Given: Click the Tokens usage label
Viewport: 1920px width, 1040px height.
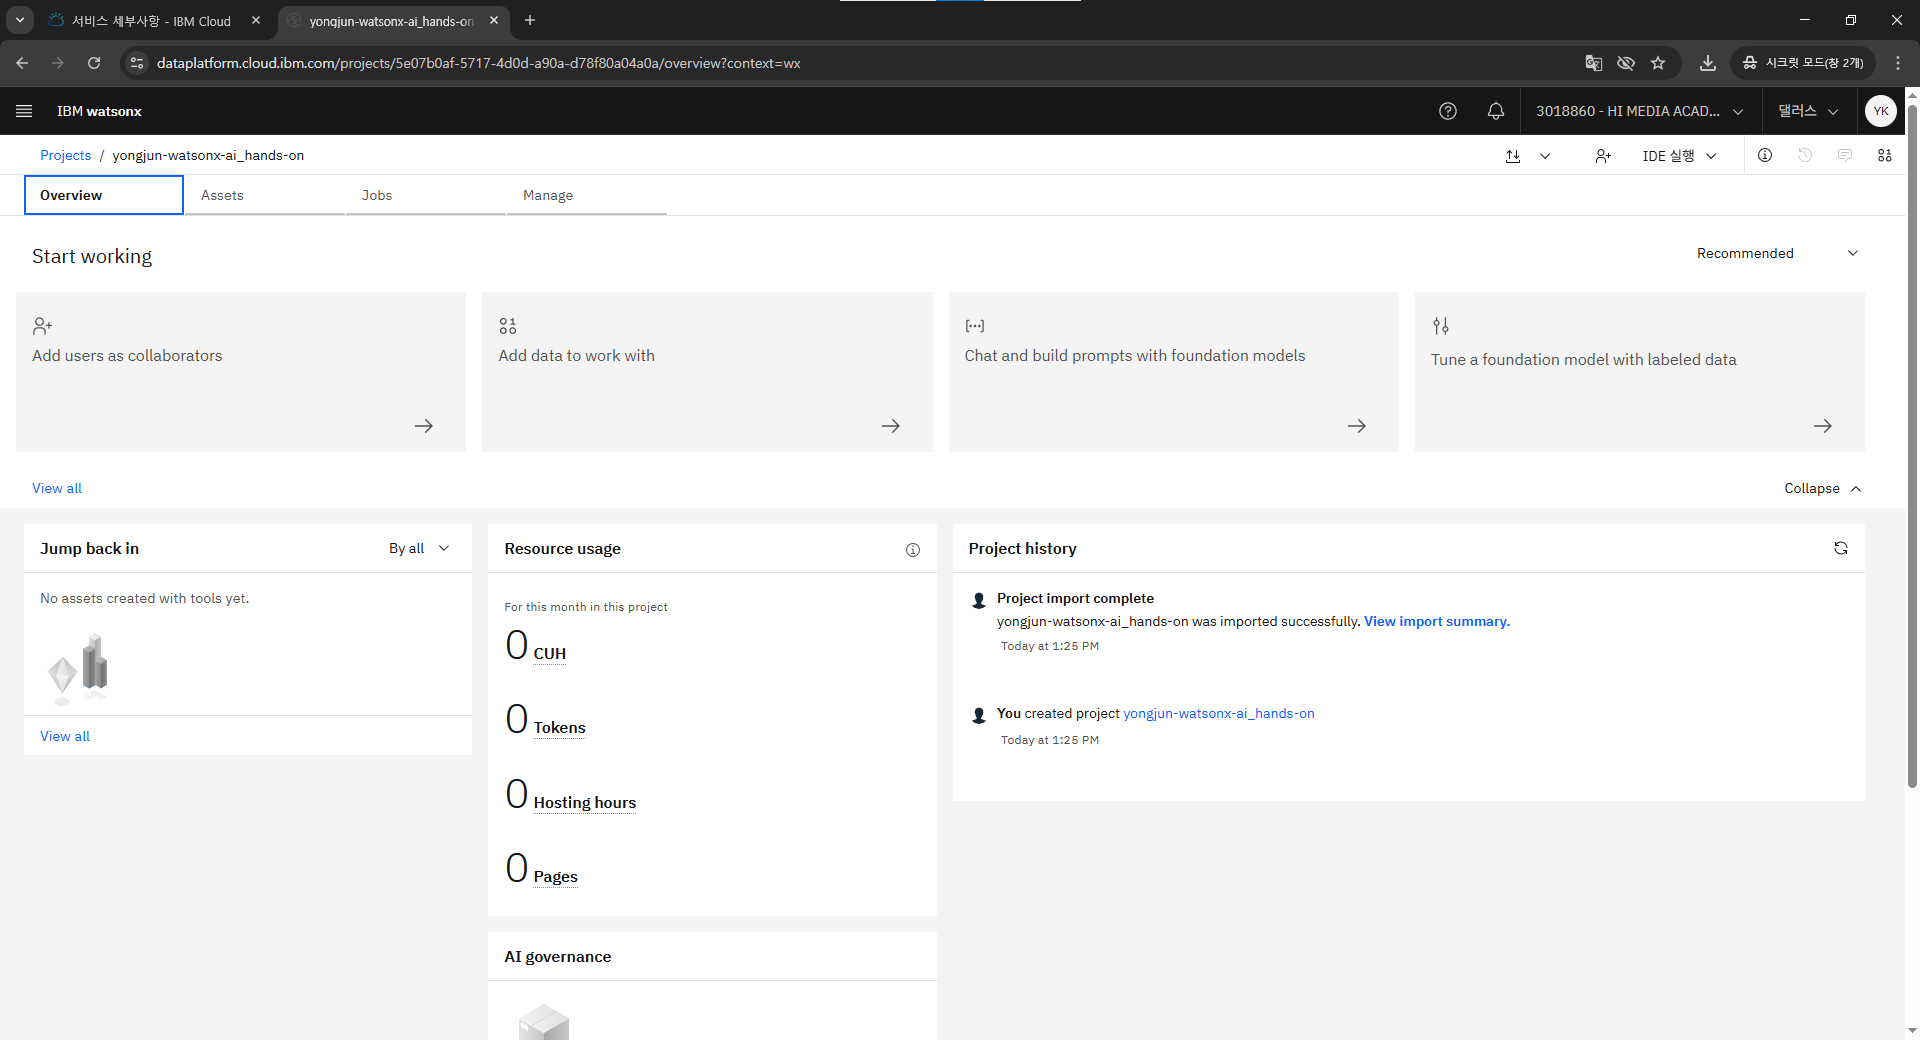Looking at the screenshot, I should 560,728.
